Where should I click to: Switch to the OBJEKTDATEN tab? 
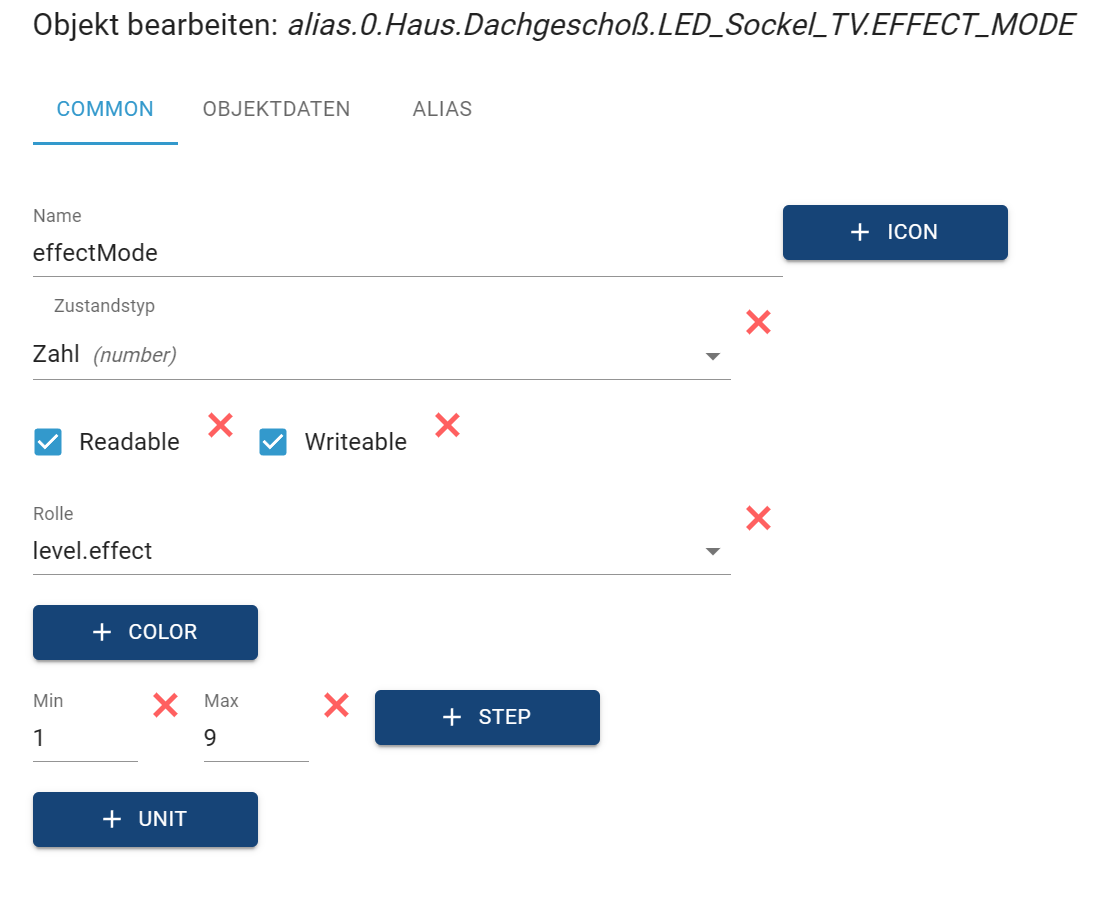(x=276, y=109)
